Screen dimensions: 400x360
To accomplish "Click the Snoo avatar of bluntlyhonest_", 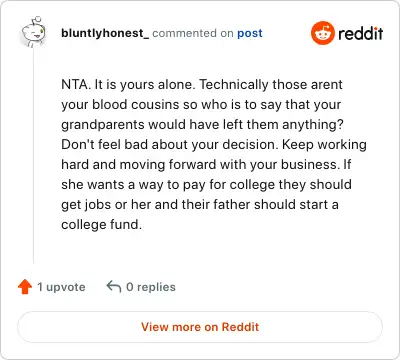I will [x=33, y=32].
